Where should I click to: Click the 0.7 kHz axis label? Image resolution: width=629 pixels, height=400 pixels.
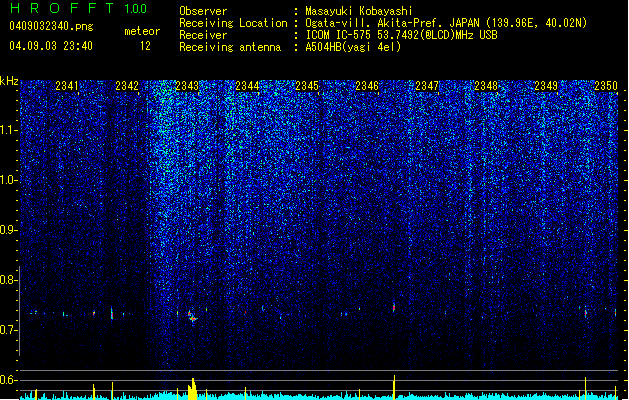9,330
